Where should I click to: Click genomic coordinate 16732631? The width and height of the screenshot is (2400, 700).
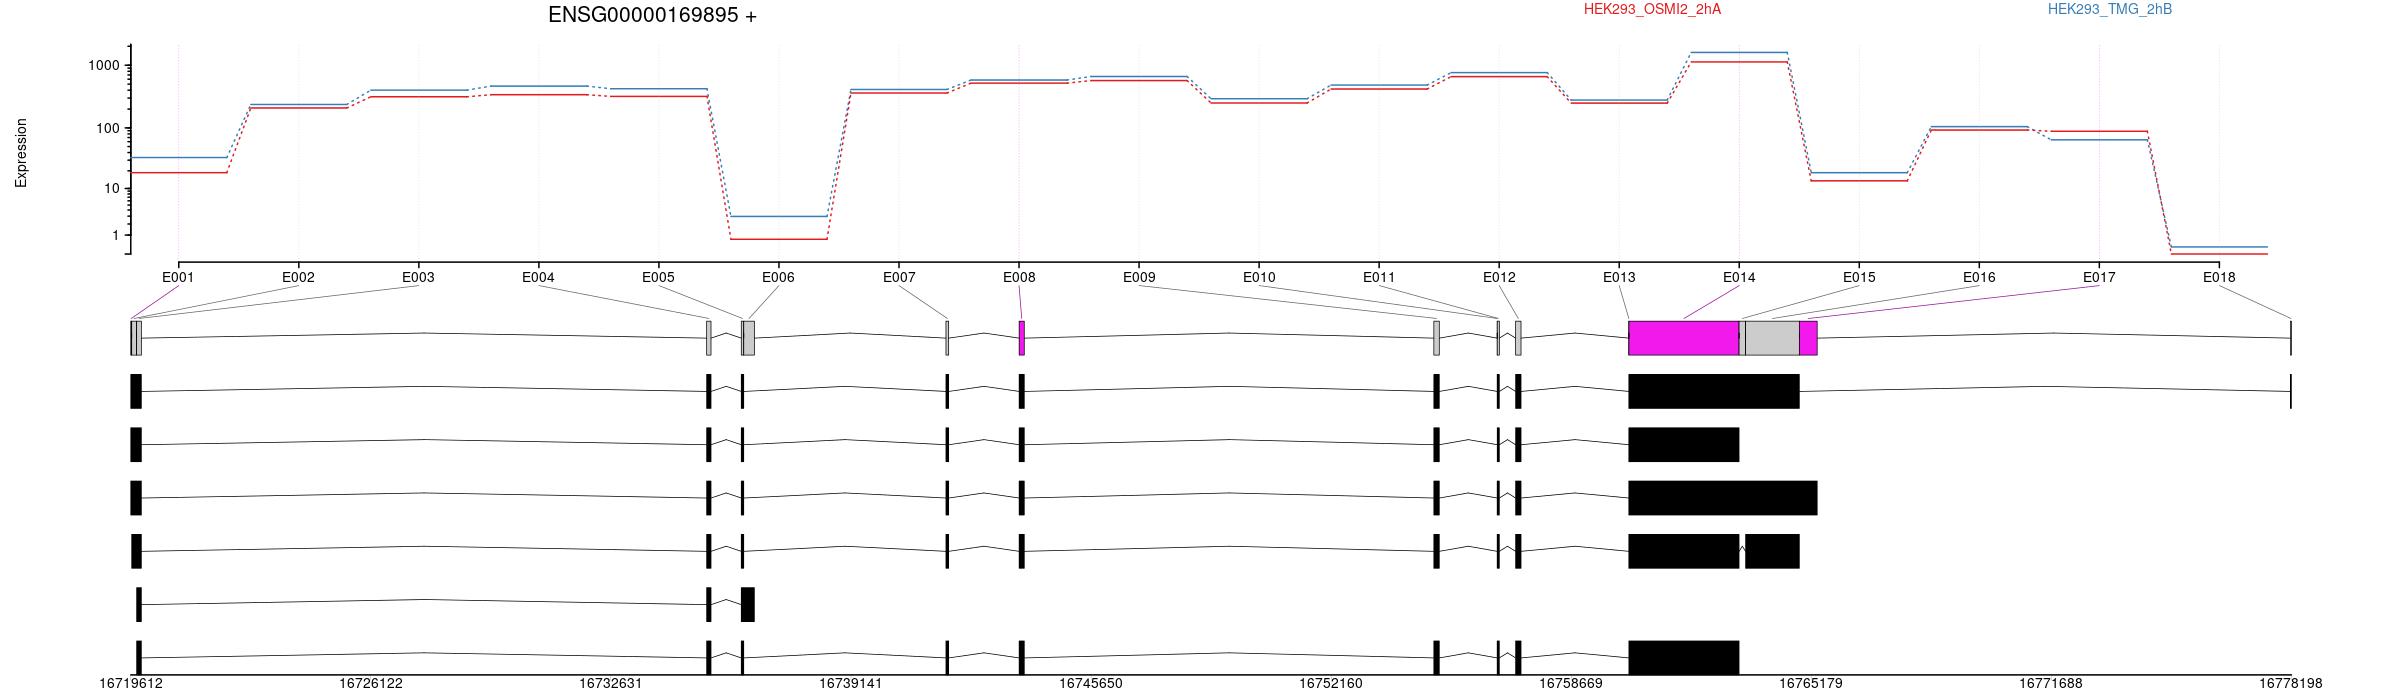point(611,684)
